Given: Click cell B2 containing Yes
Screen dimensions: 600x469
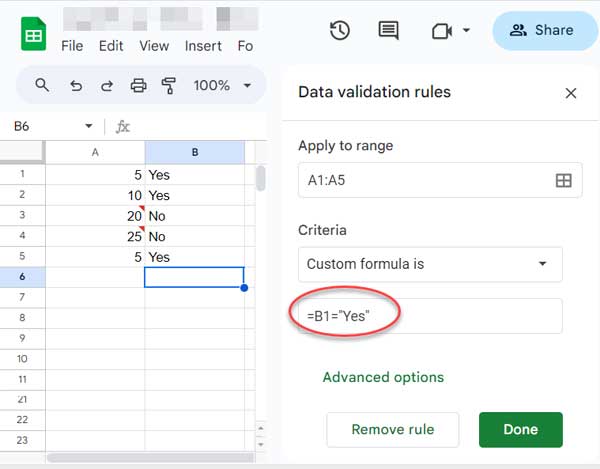Looking at the screenshot, I should coord(195,195).
